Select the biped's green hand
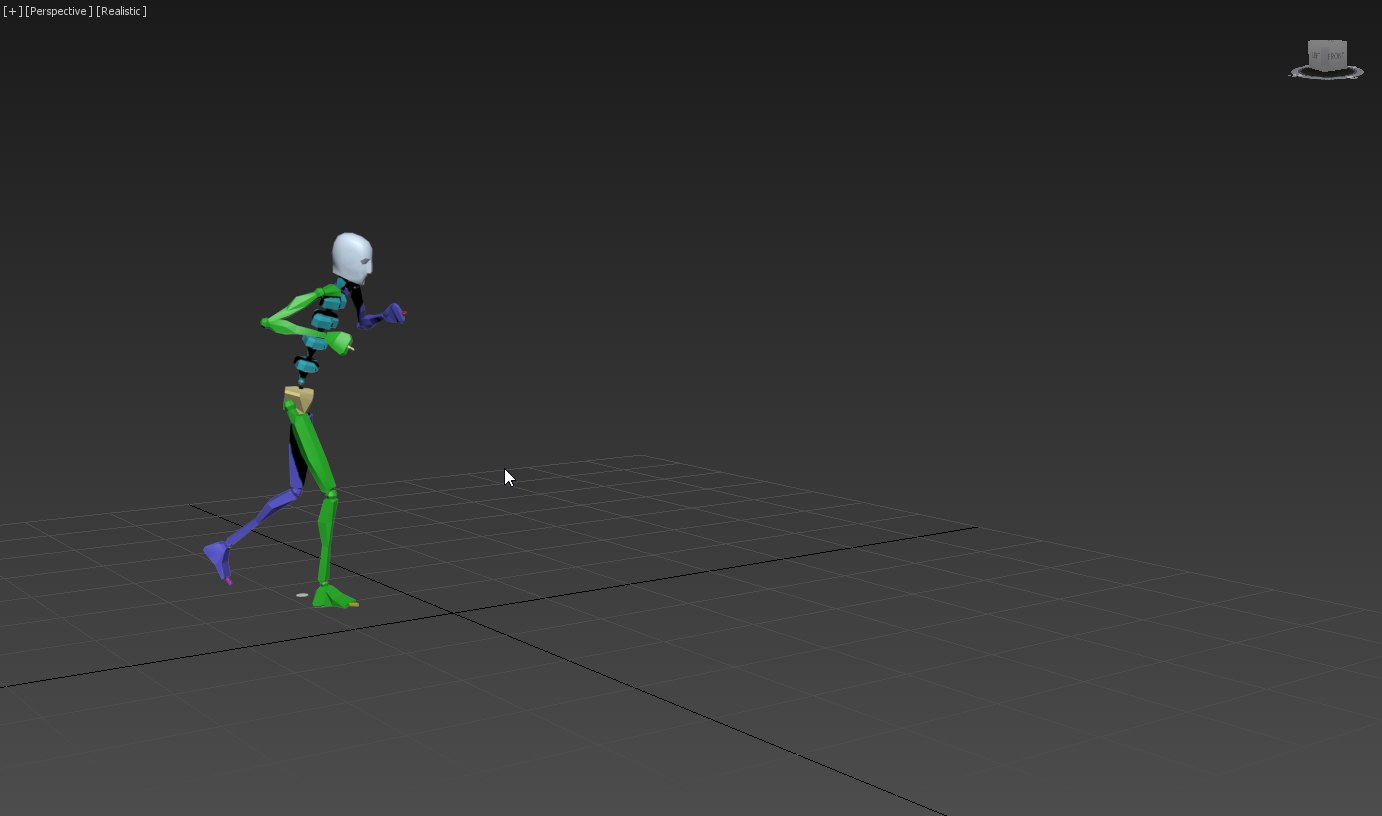Viewport: 1382px width, 816px height. pos(341,343)
